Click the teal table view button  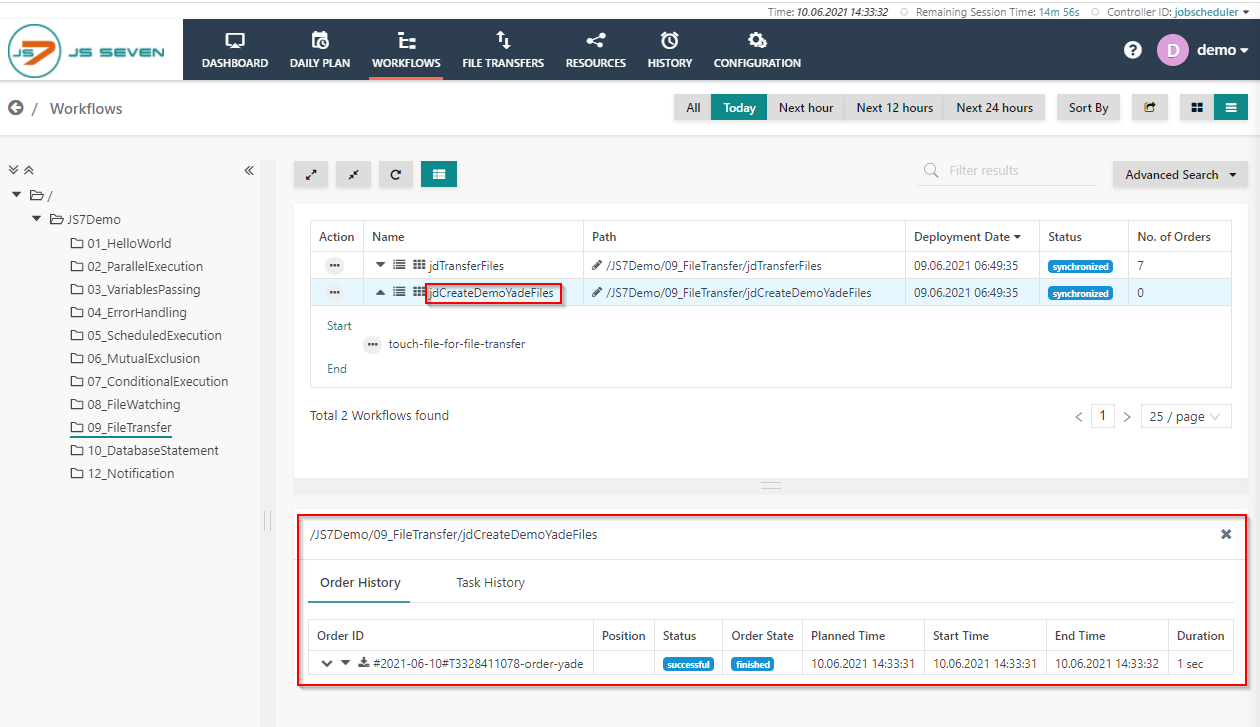pos(439,174)
